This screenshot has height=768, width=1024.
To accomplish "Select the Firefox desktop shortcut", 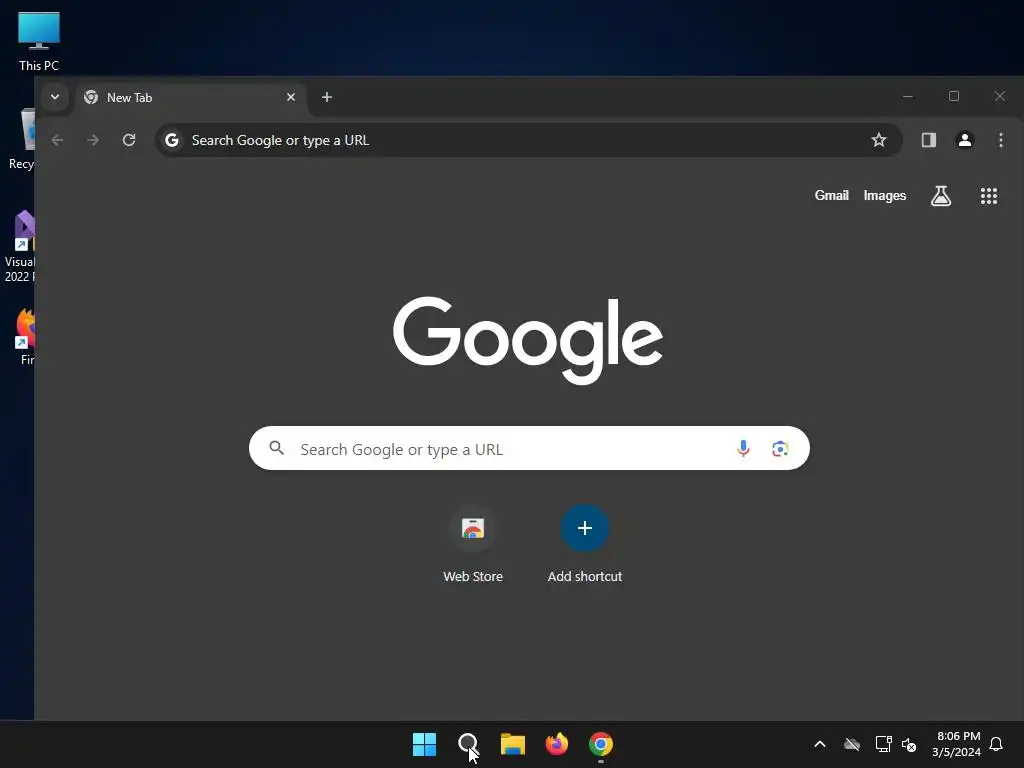I will pyautogui.click(x=24, y=336).
